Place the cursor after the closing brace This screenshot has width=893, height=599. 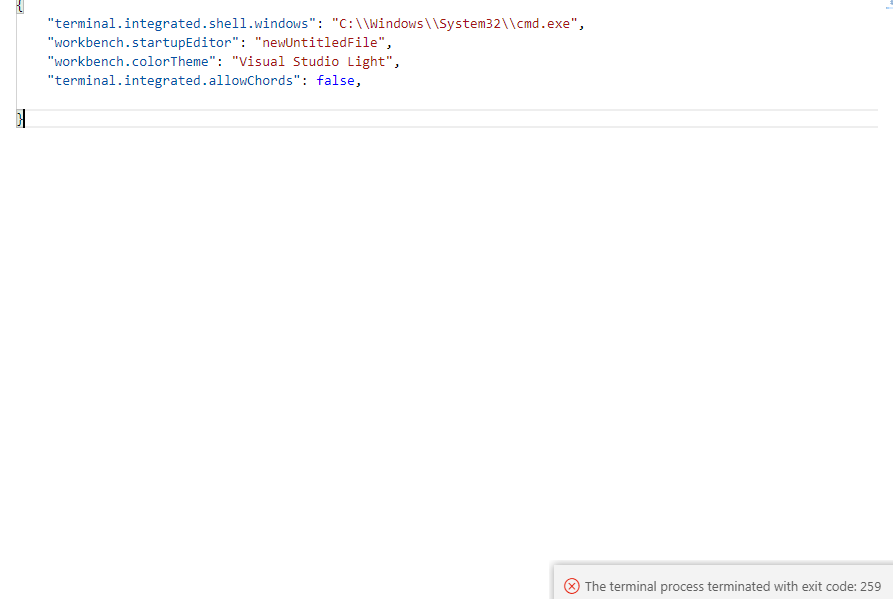pyautogui.click(x=24, y=118)
